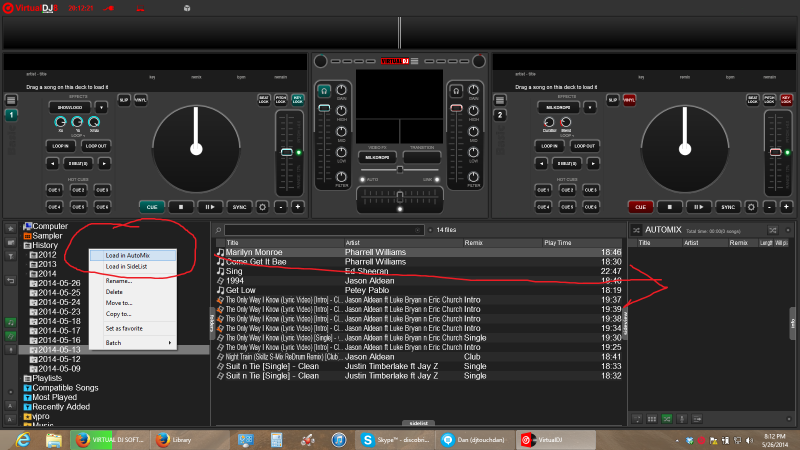Toggle VINYL mode on deck 1
This screenshot has height=450, width=800.
coord(141,100)
